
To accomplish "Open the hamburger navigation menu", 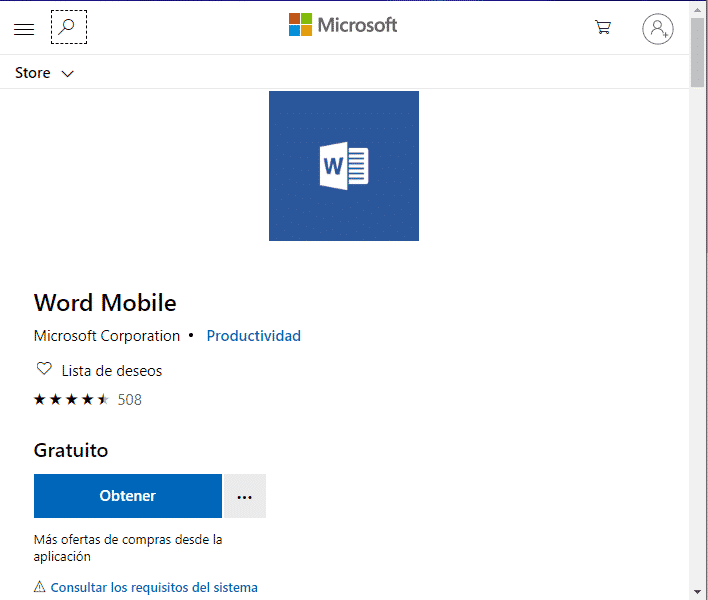I will click(24, 29).
